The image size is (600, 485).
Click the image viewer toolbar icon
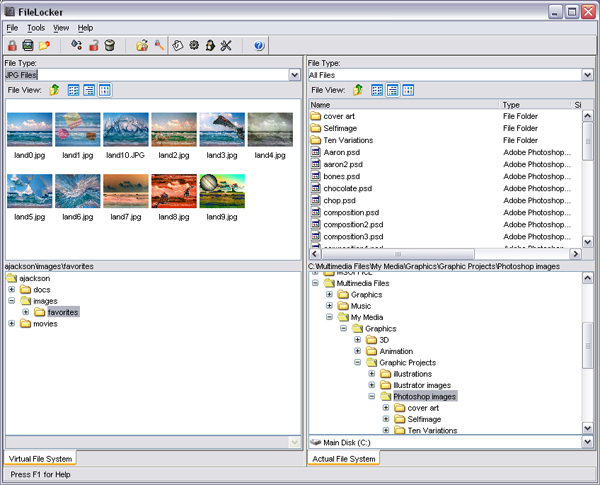pos(28,46)
